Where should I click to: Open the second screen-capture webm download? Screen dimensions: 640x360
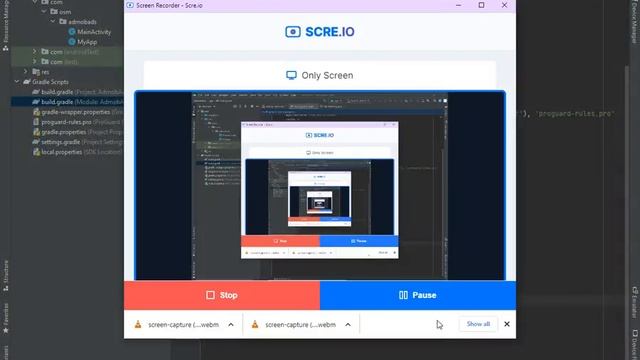(x=300, y=325)
